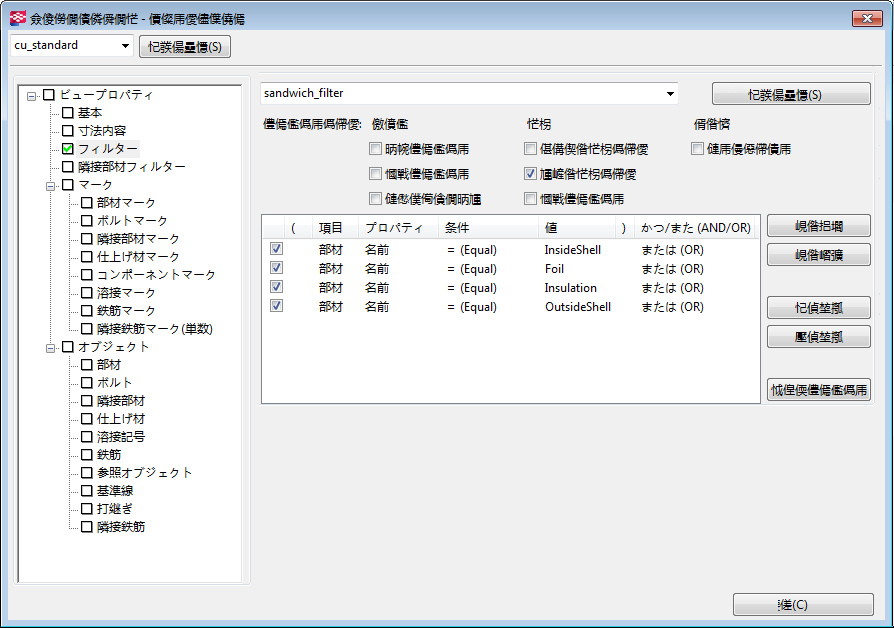Click the application icon in title bar
The image size is (894, 628).
pyautogui.click(x=17, y=19)
